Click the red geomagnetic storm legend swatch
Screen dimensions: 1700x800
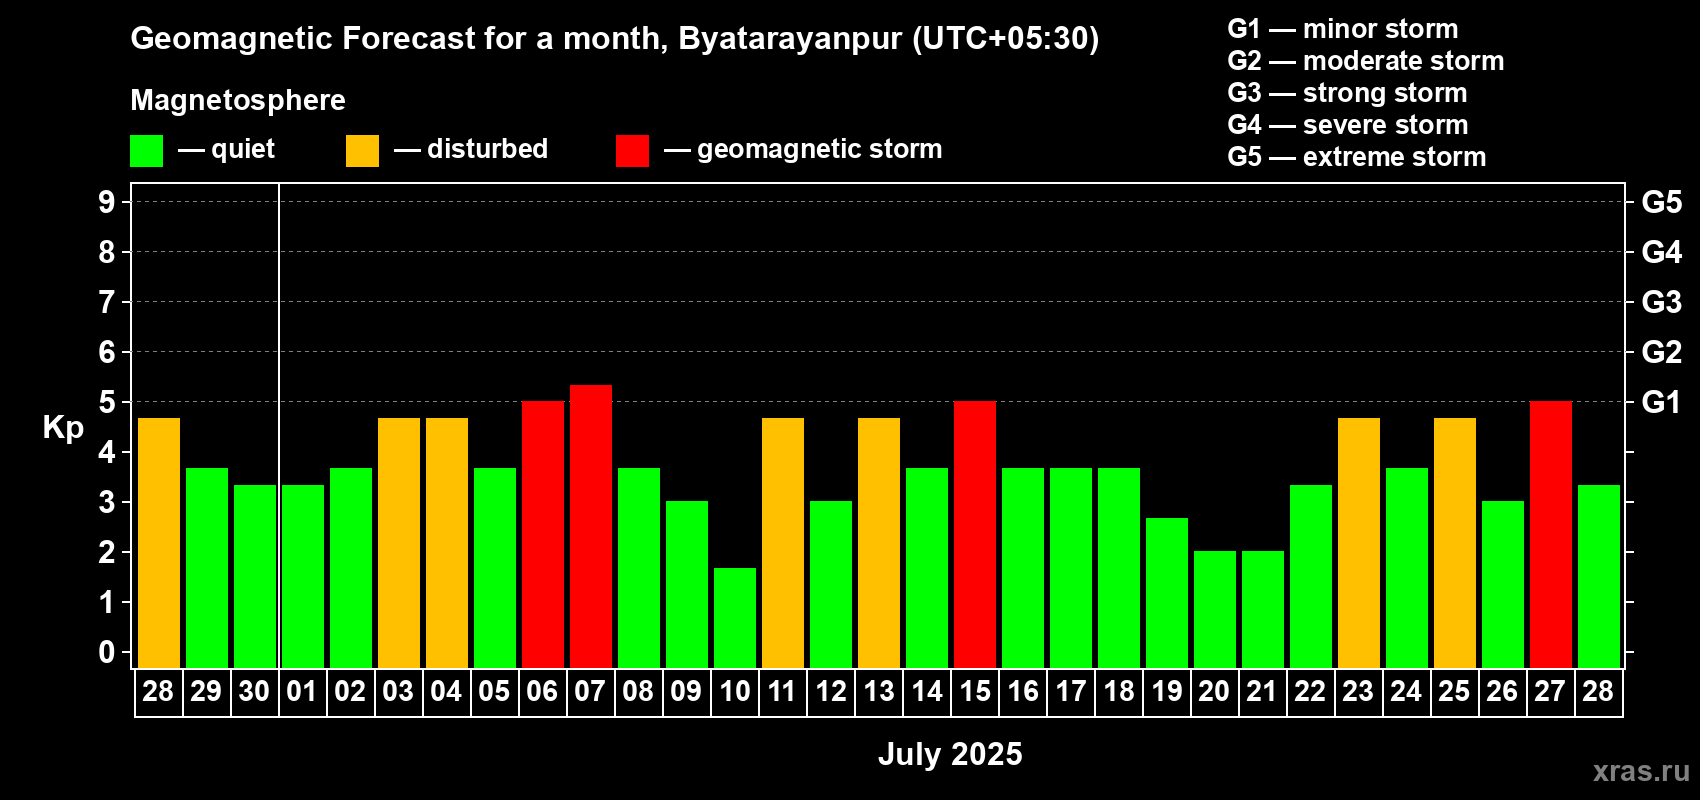coord(632,151)
